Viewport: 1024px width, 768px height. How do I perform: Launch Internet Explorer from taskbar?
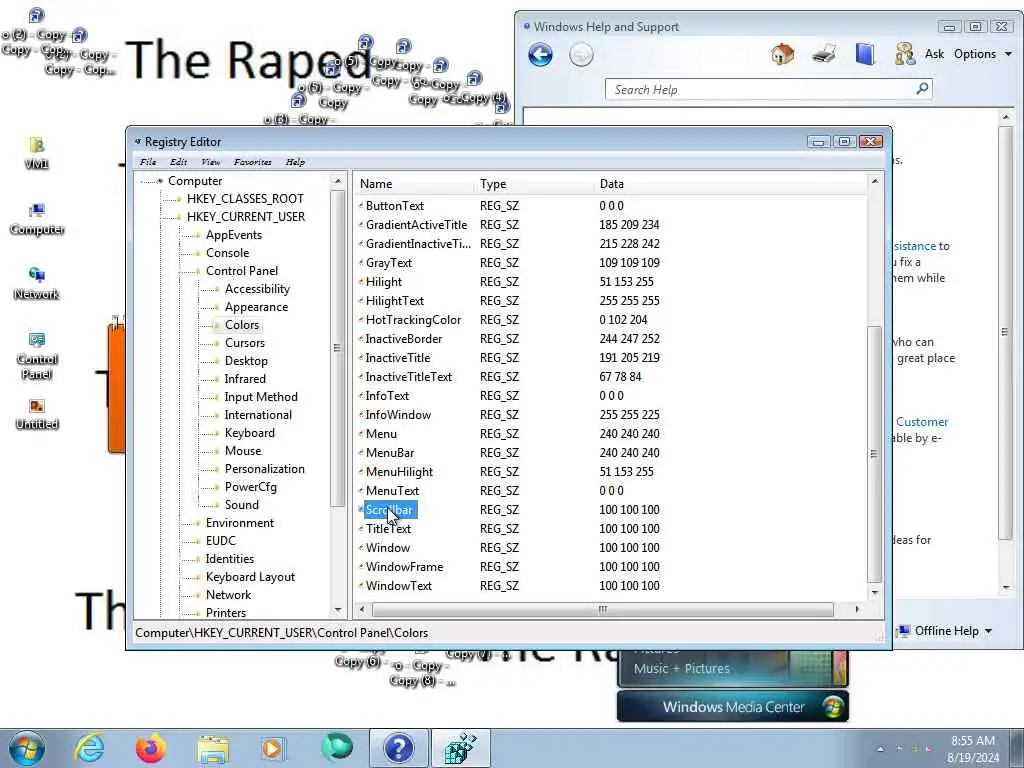tap(89, 748)
